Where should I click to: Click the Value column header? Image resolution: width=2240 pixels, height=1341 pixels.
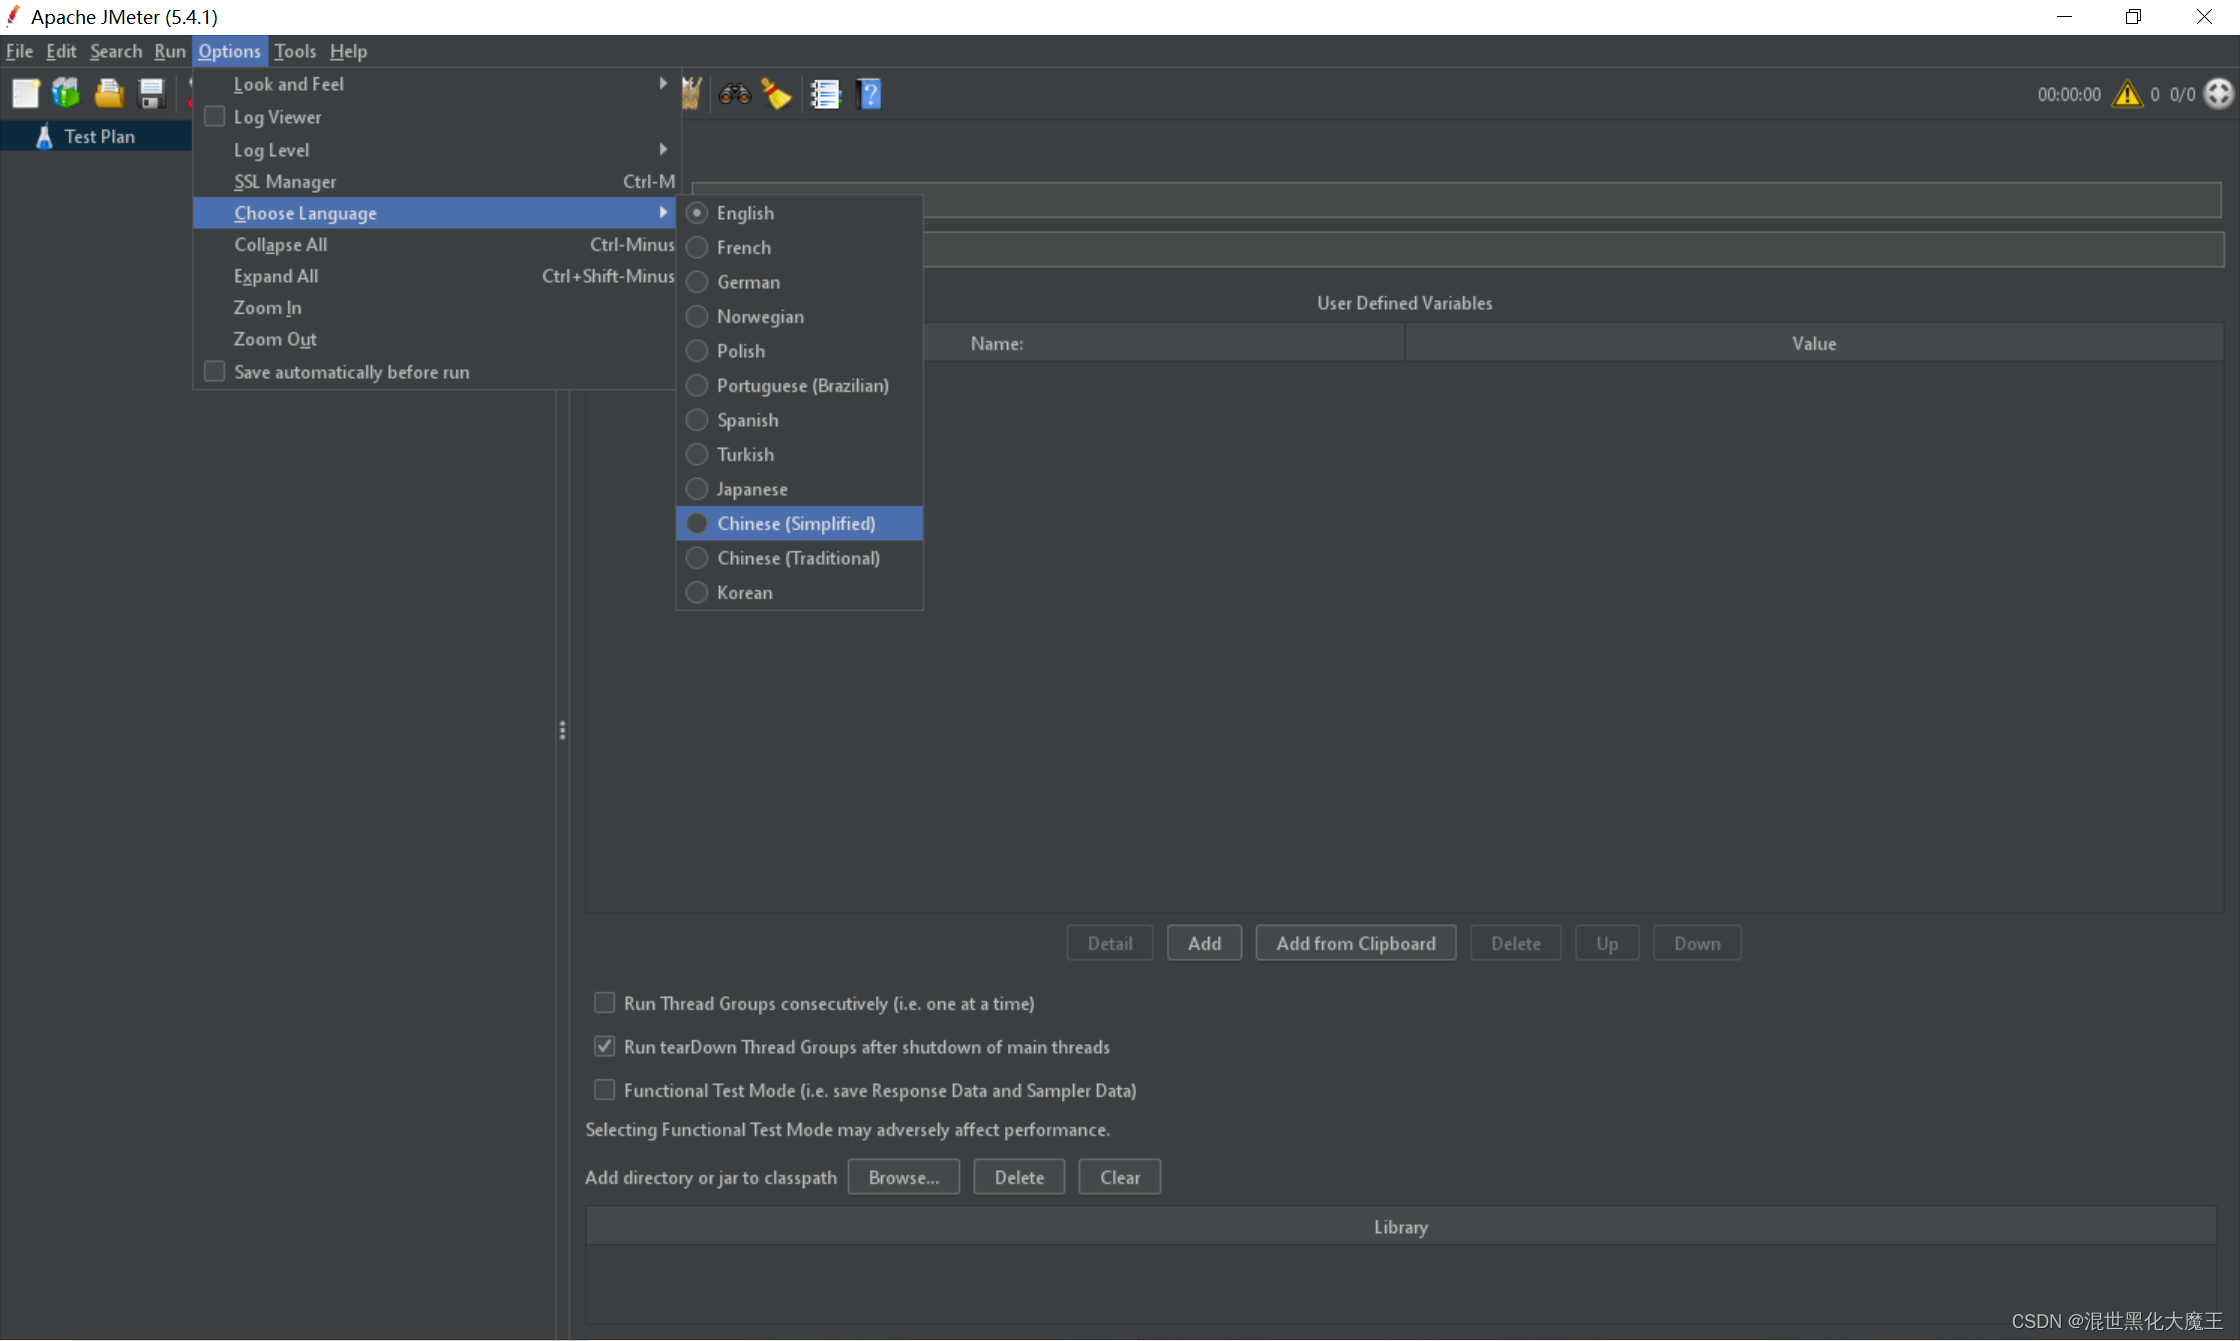point(1814,343)
